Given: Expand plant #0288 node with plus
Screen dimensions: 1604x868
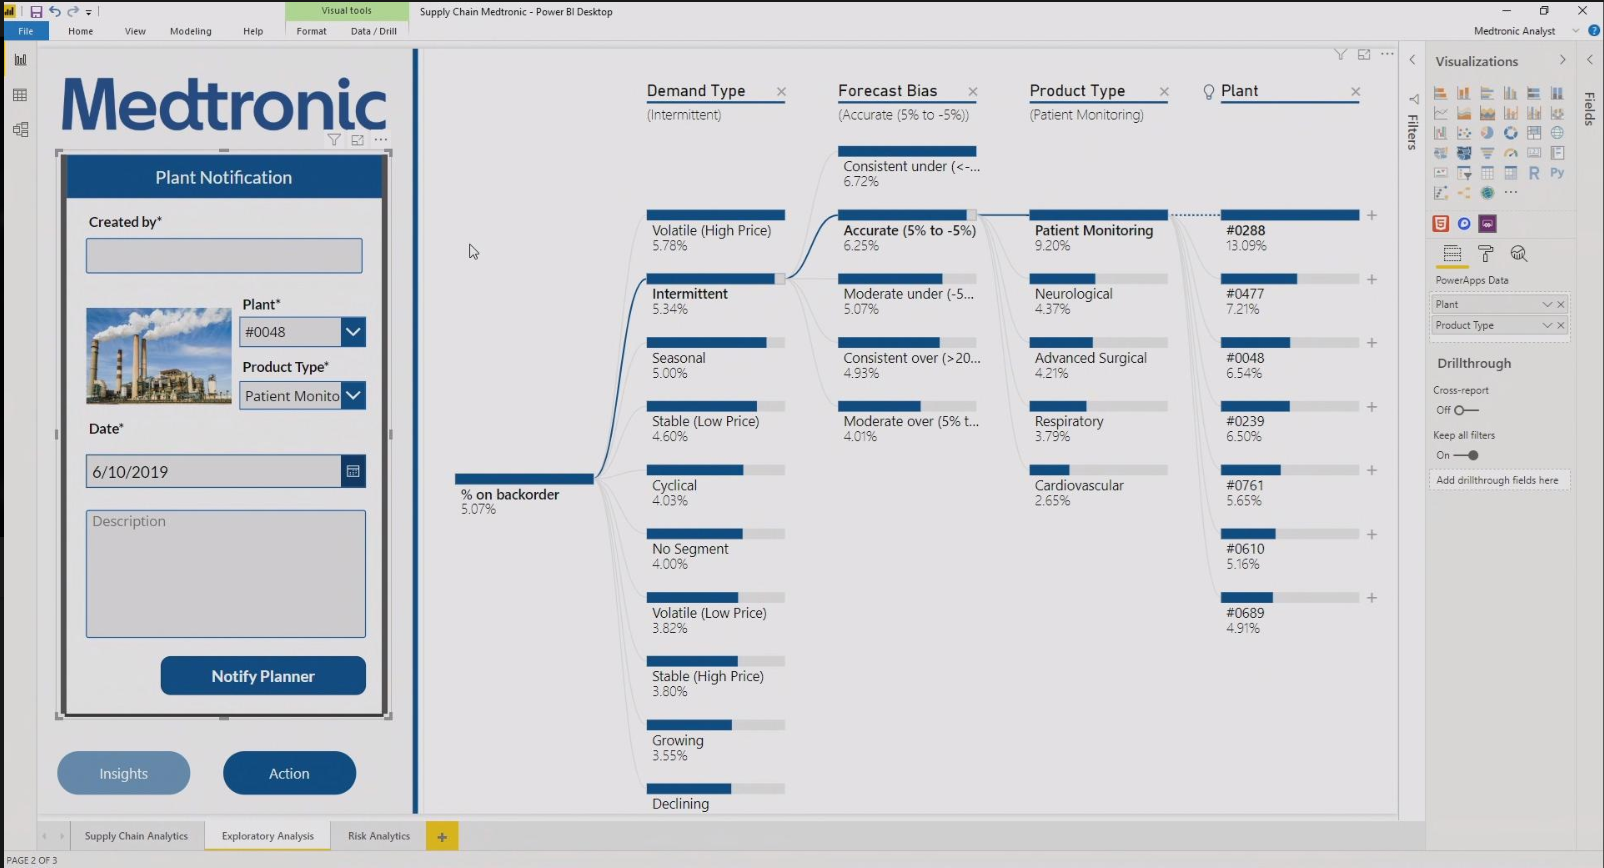Looking at the screenshot, I should 1372,215.
